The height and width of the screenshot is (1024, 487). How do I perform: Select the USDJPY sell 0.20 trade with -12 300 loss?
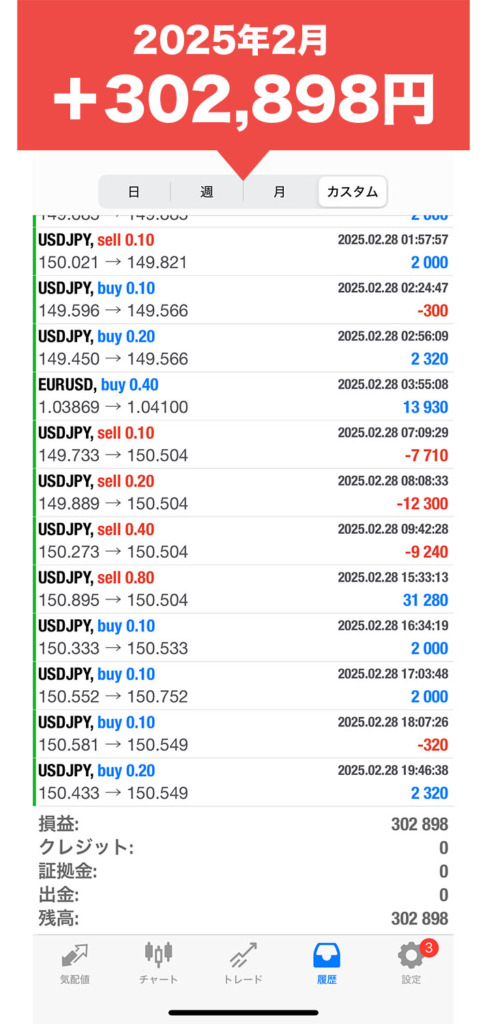click(243, 493)
